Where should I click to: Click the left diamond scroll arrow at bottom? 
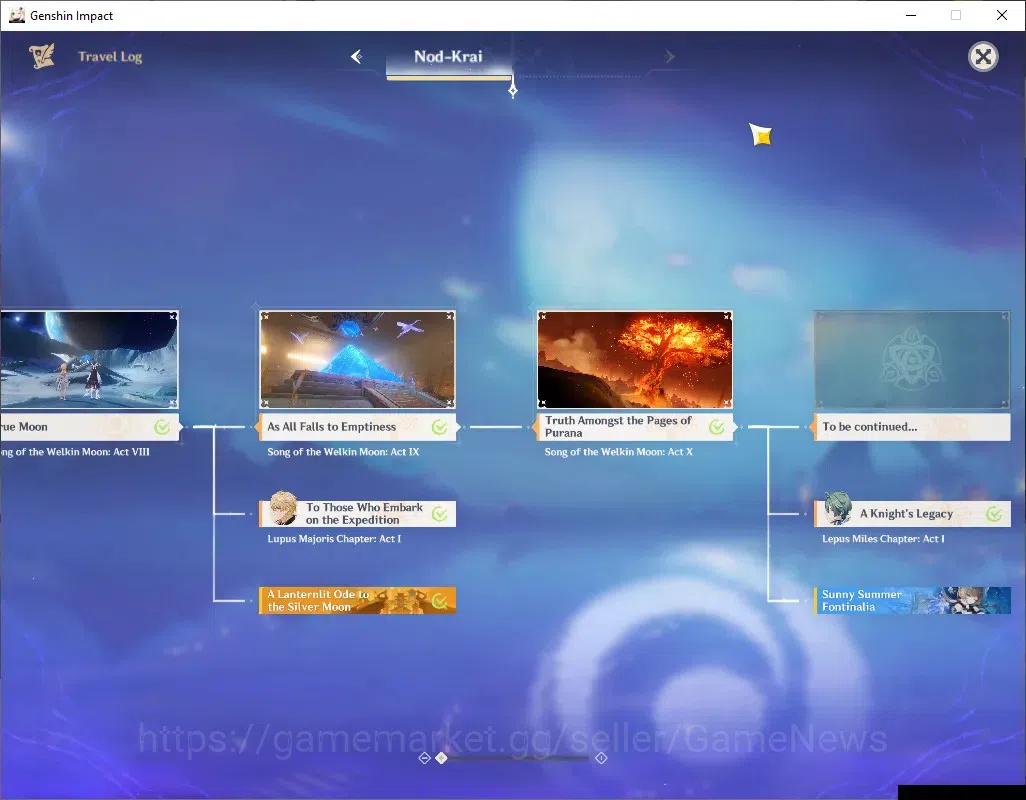pos(424,758)
